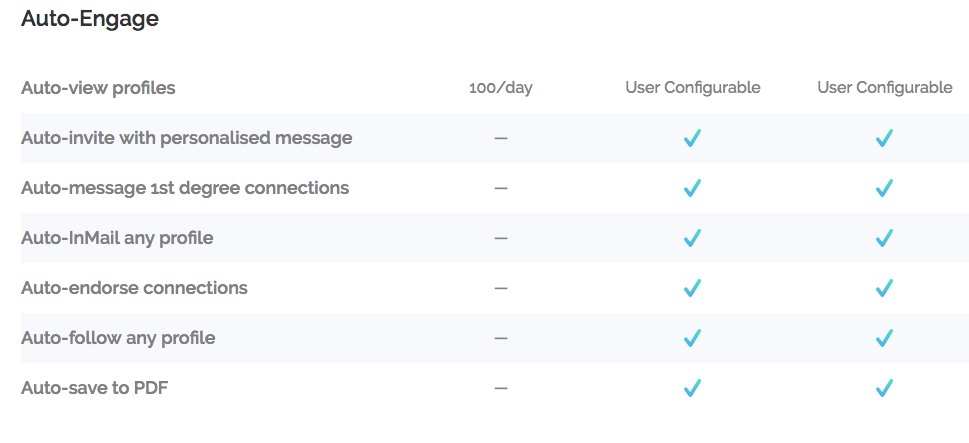Click the last-column User Configurable text
This screenshot has width=969, height=443.
(x=884, y=88)
